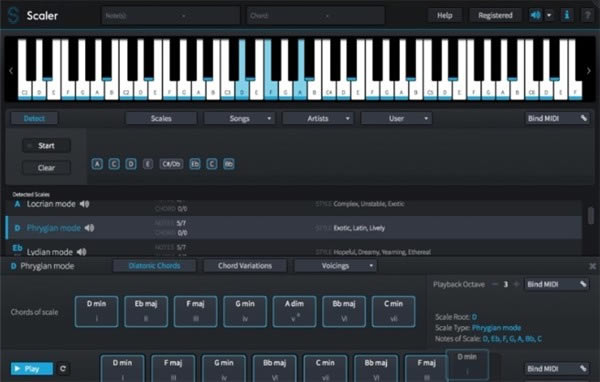This screenshot has height=382, width=600.
Task: Open the audio options arrow beside speaker
Action: click(549, 15)
